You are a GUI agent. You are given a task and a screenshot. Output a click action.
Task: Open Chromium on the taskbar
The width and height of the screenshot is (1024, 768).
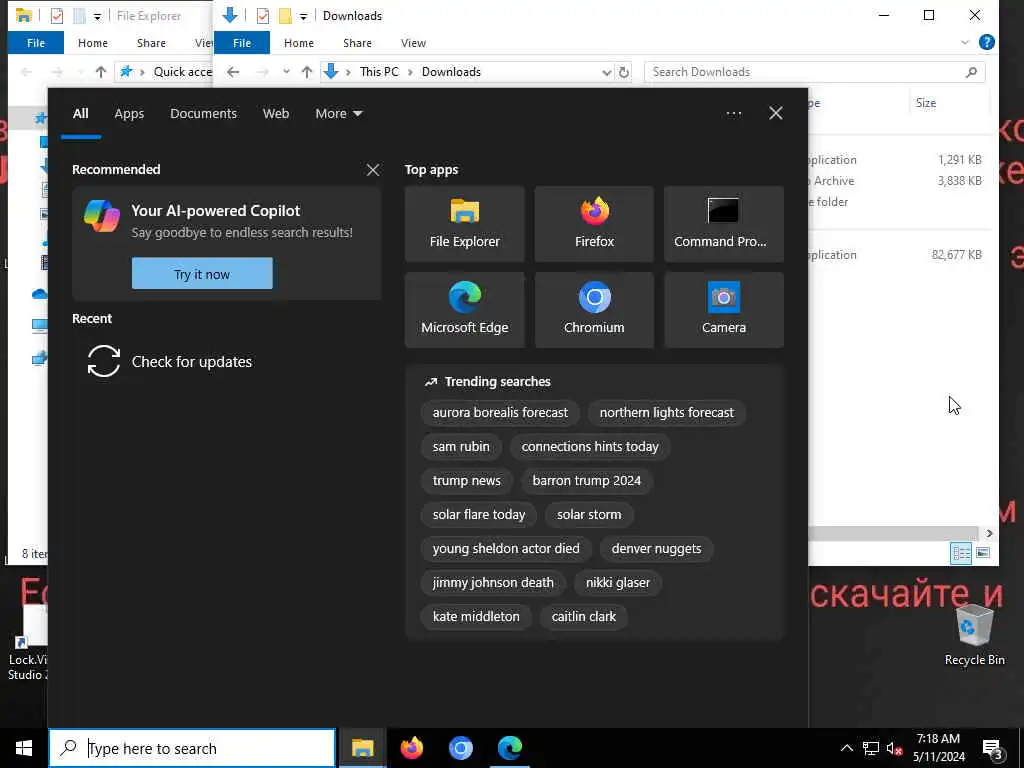[460, 748]
